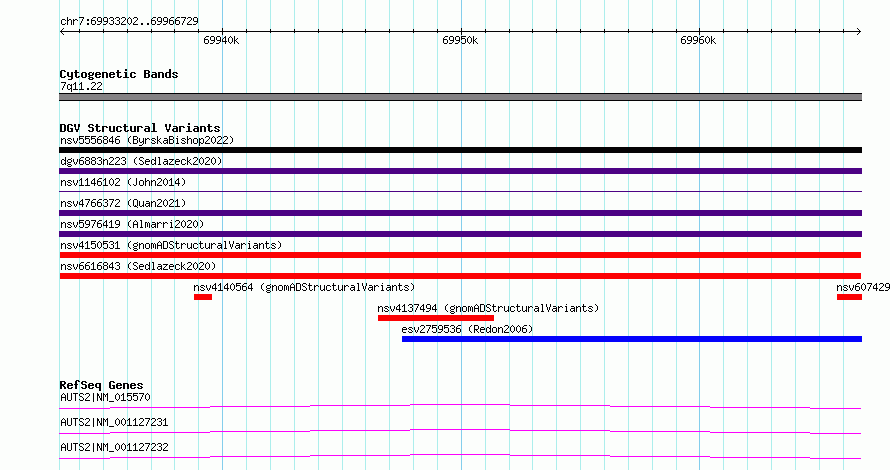
Task: Click the dgv6883n223 purple variant bar
Action: [x=460, y=171]
